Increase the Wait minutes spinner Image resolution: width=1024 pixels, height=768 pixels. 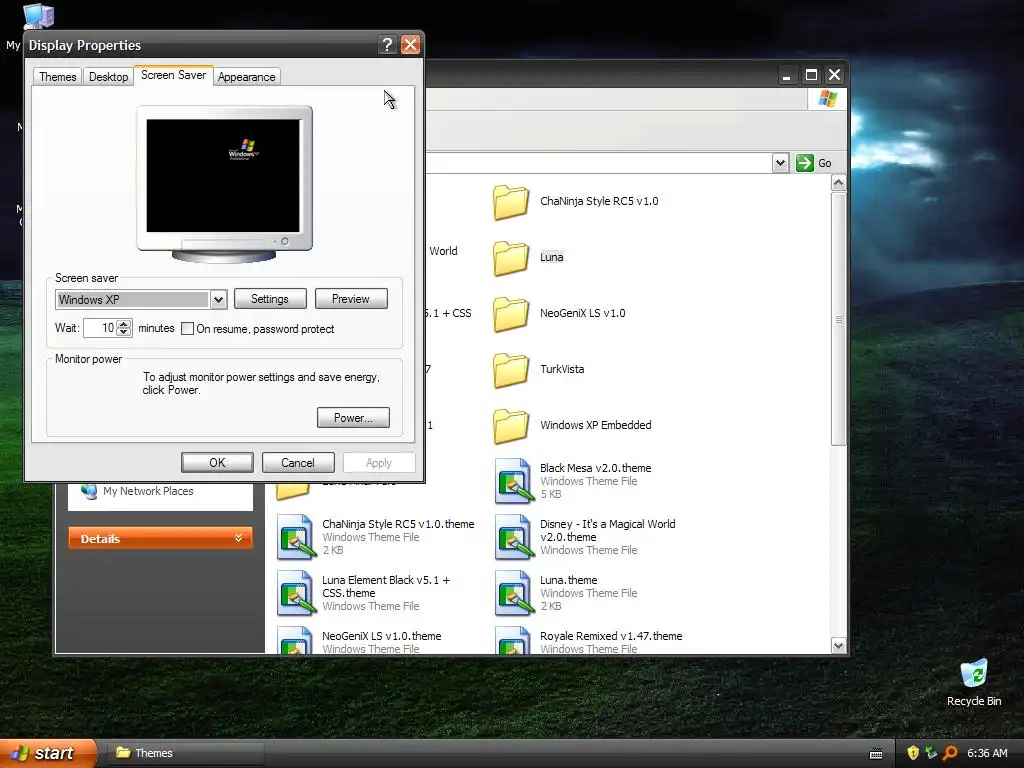[123, 323]
